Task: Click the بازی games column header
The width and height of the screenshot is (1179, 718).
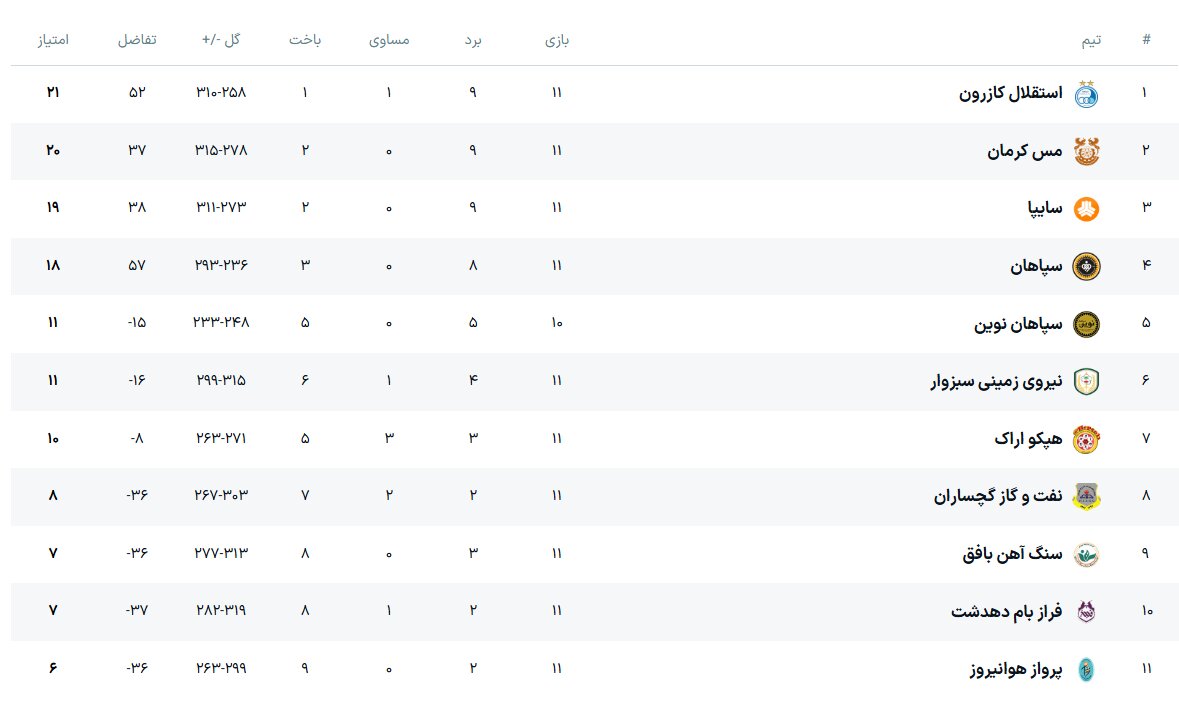Action: (x=557, y=40)
